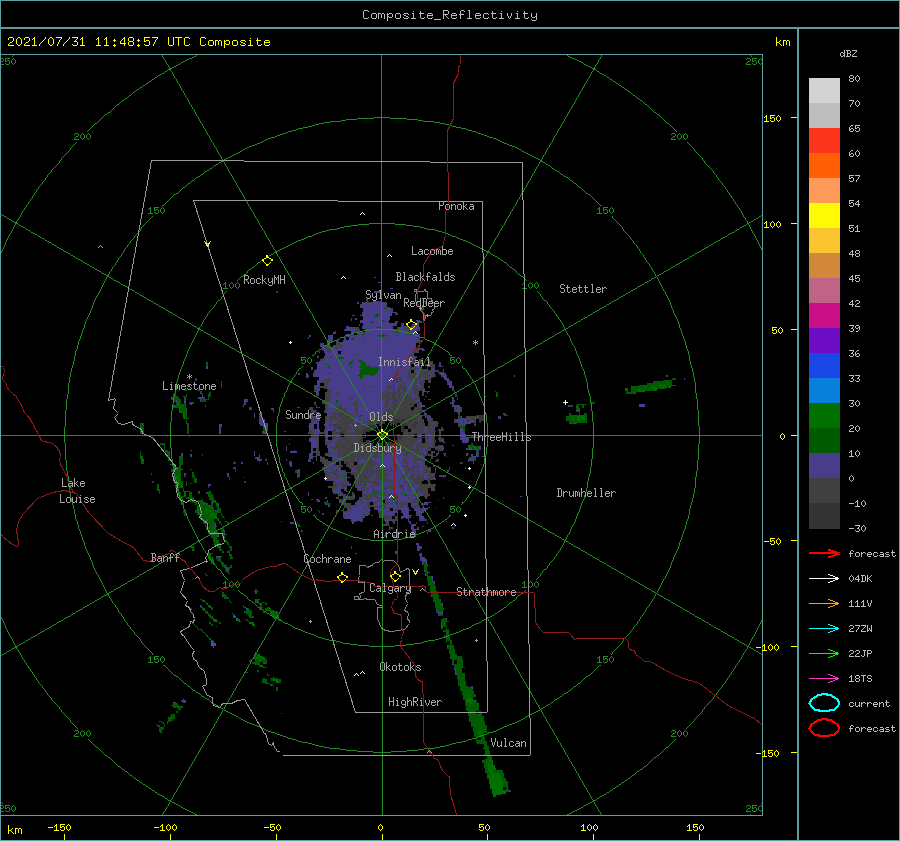This screenshot has width=900, height=841.
Task: Click the Sylvan label on the map
Action: pos(383,295)
